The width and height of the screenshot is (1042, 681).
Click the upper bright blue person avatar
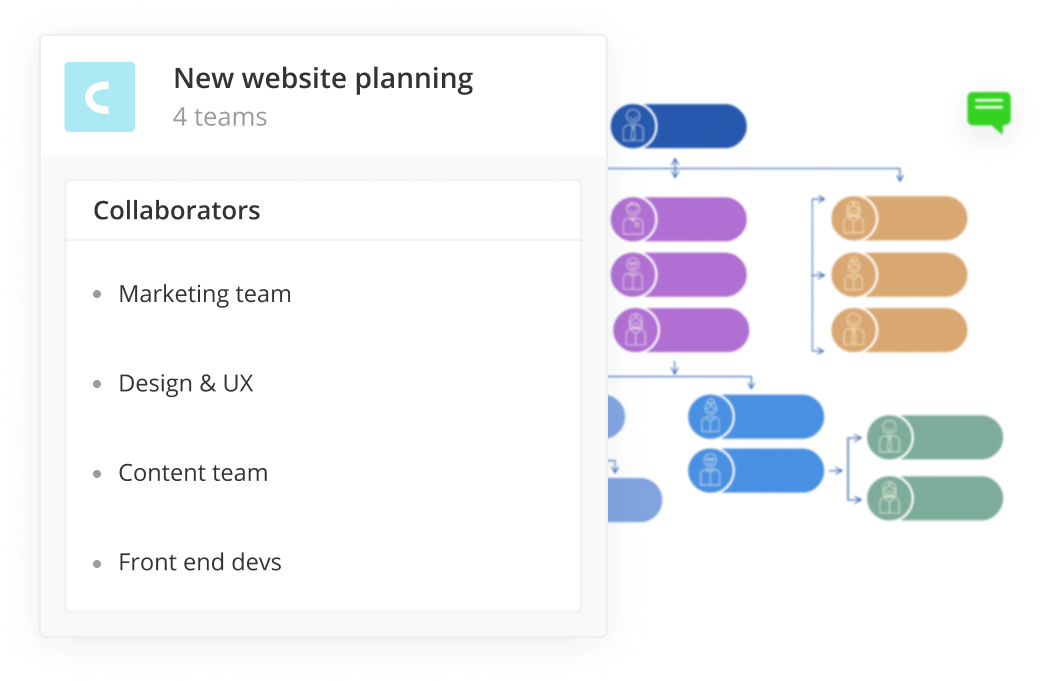710,417
